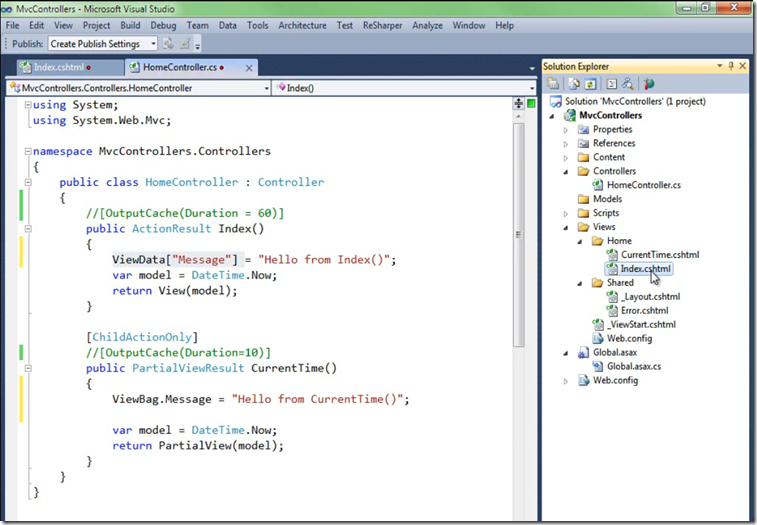The width and height of the screenshot is (757, 525).
Task: Open the ReSharper menu
Action: tap(382, 26)
